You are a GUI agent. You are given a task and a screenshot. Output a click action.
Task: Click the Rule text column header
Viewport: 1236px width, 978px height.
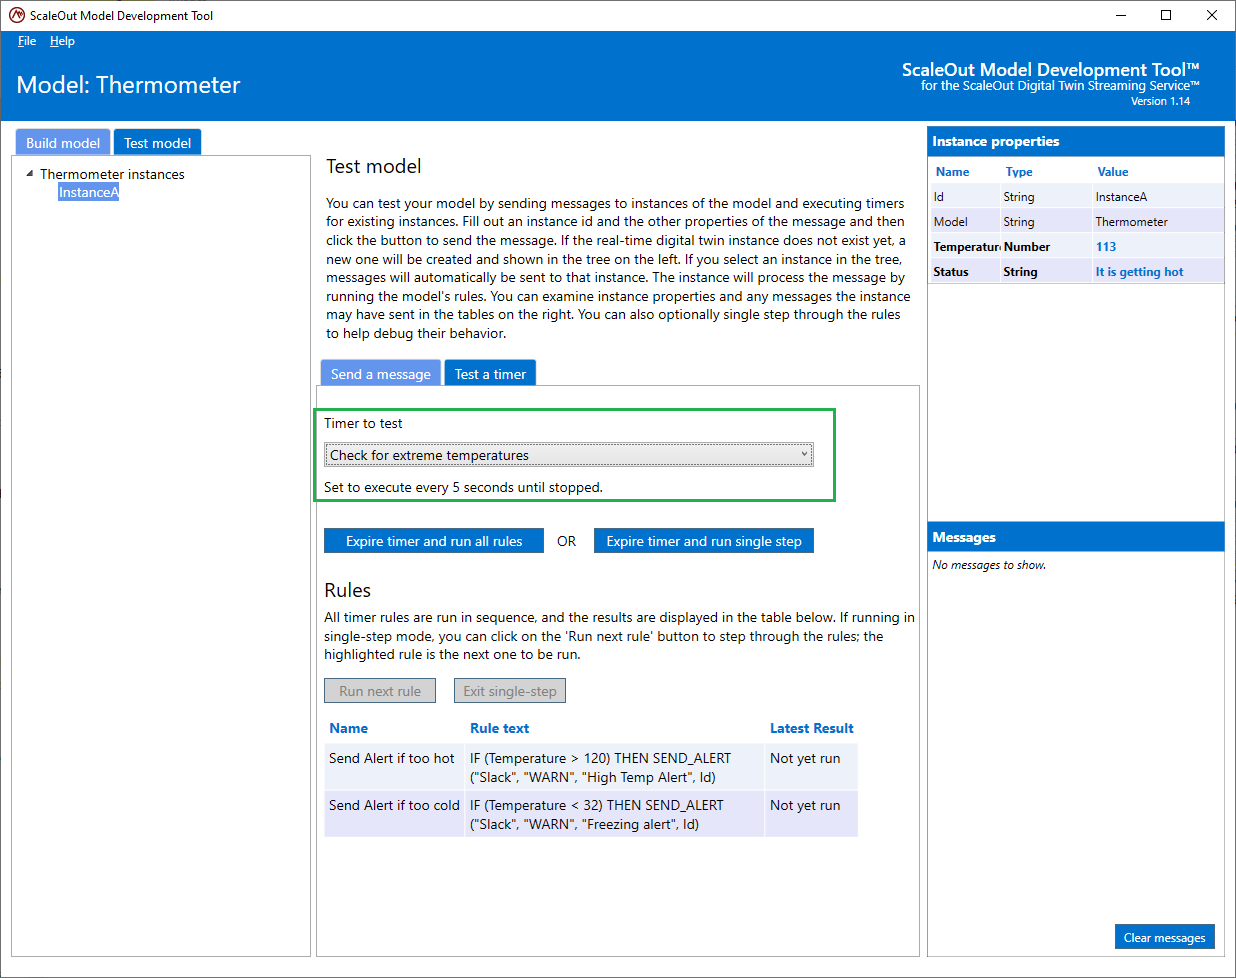point(500,728)
